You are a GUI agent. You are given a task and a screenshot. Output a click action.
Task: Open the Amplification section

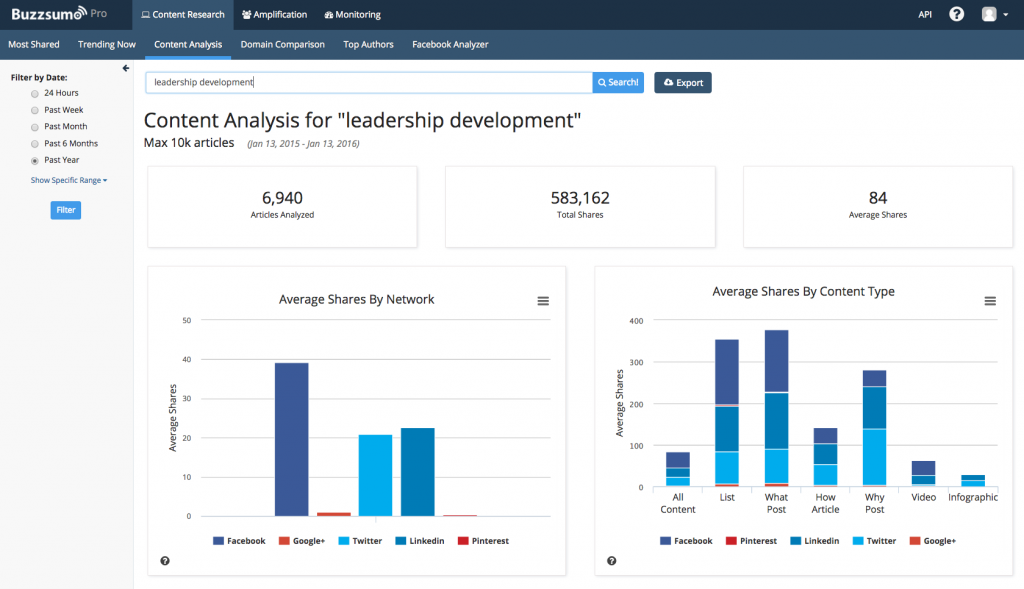click(274, 15)
